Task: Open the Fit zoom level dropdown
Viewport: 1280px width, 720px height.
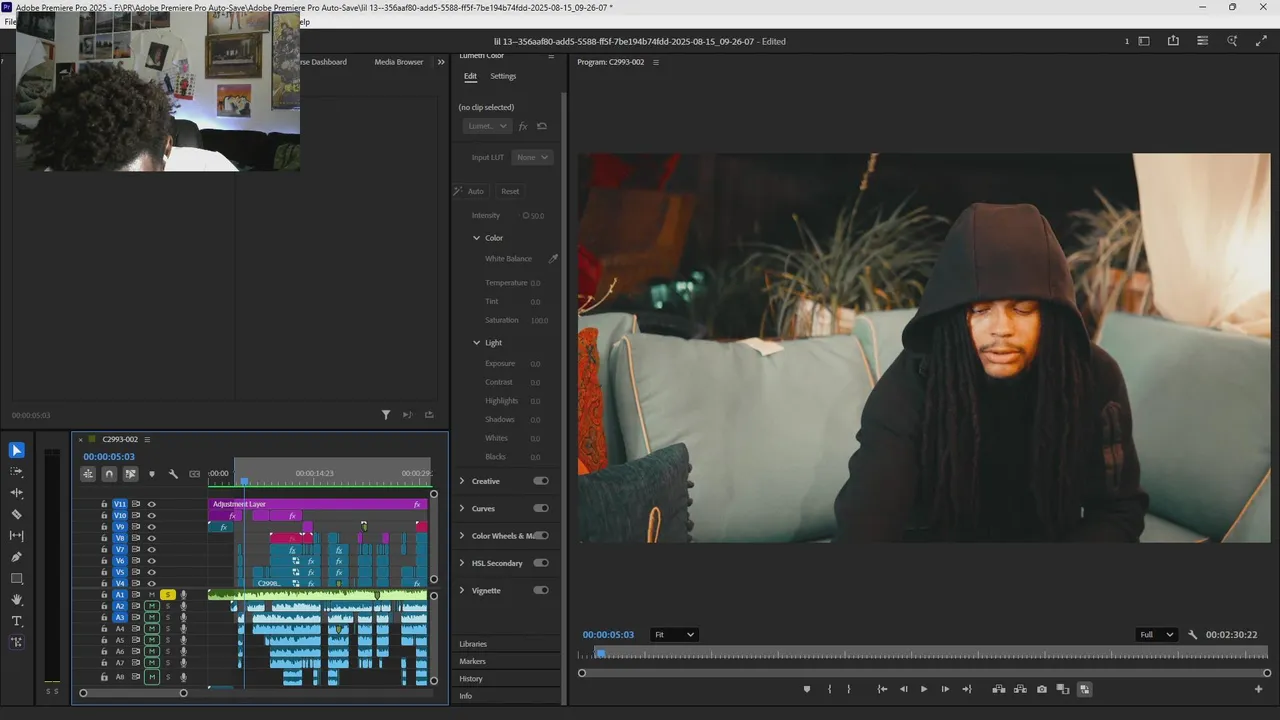Action: (x=674, y=635)
